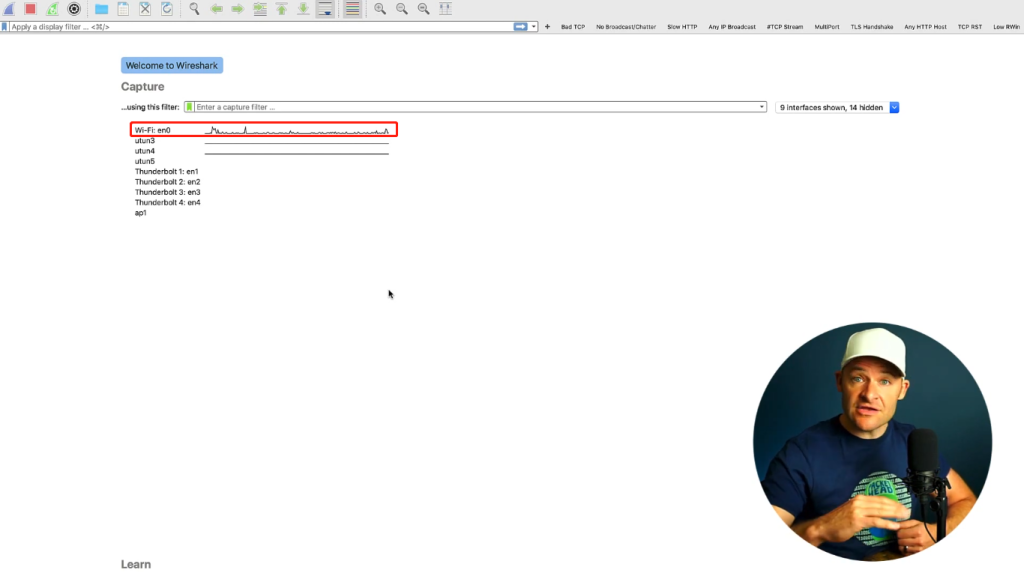This screenshot has width=1024, height=573.
Task: Click the display filter input field
Action: click(261, 27)
